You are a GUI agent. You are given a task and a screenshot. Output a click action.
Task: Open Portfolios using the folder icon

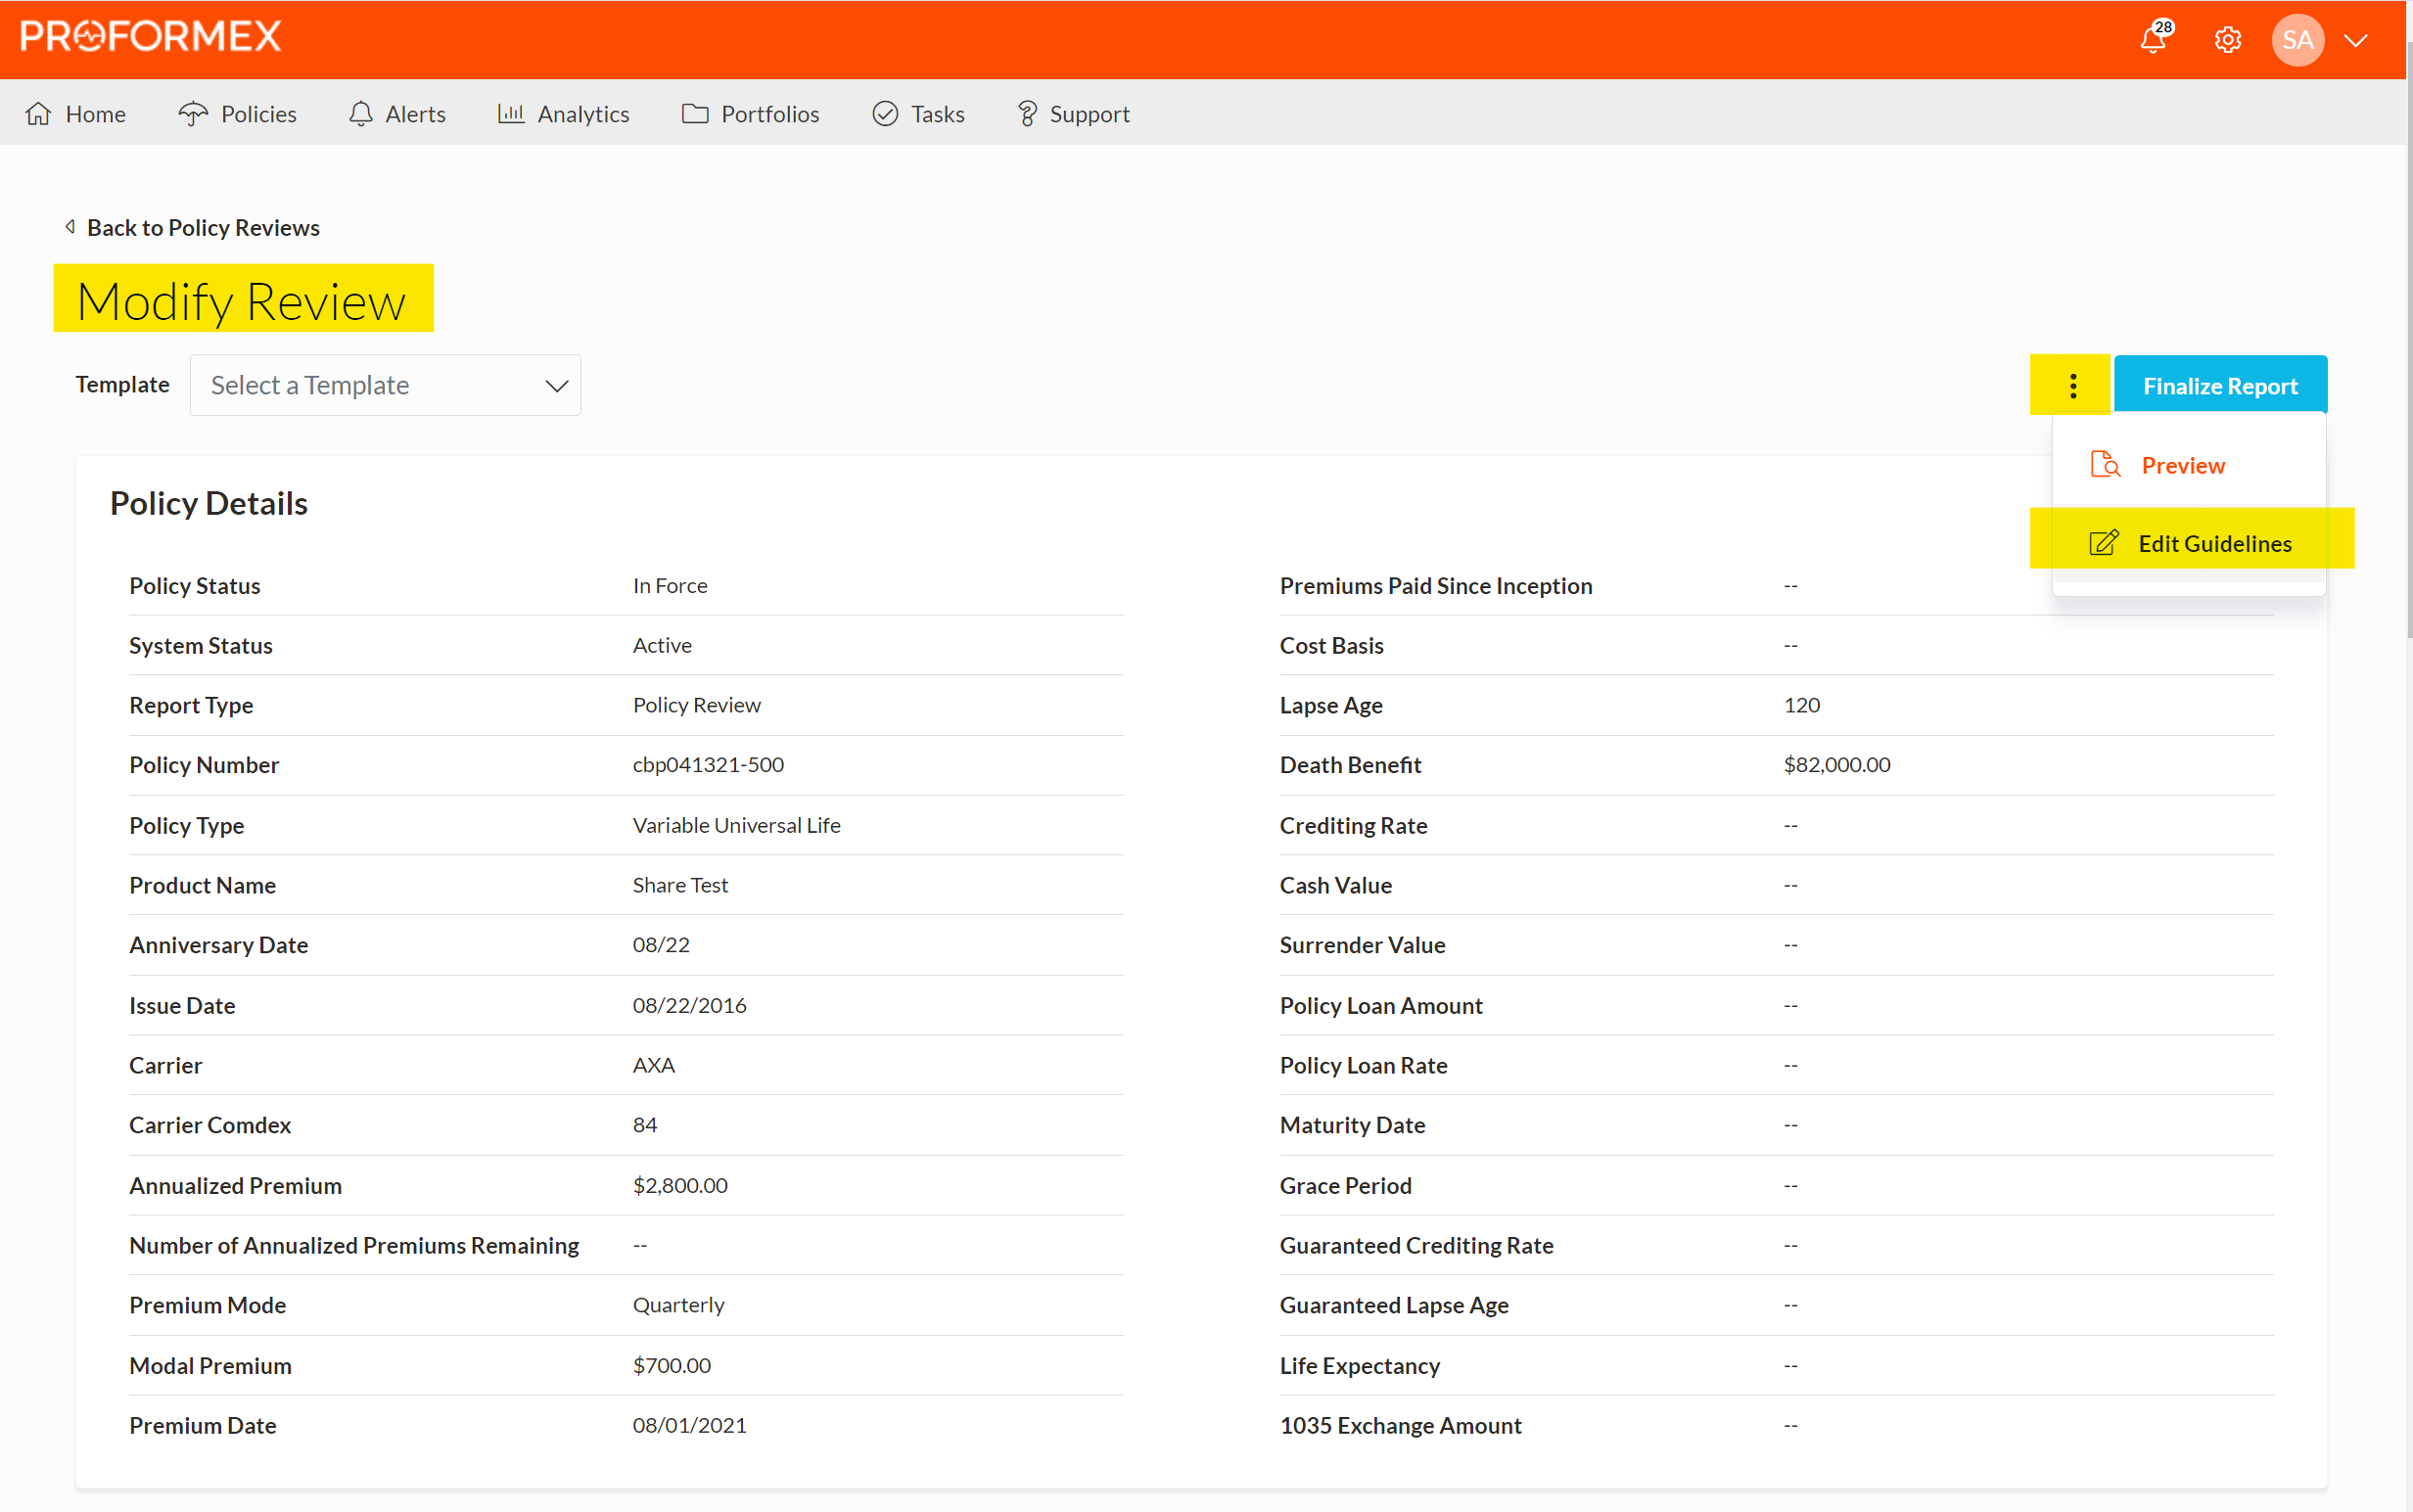click(694, 113)
